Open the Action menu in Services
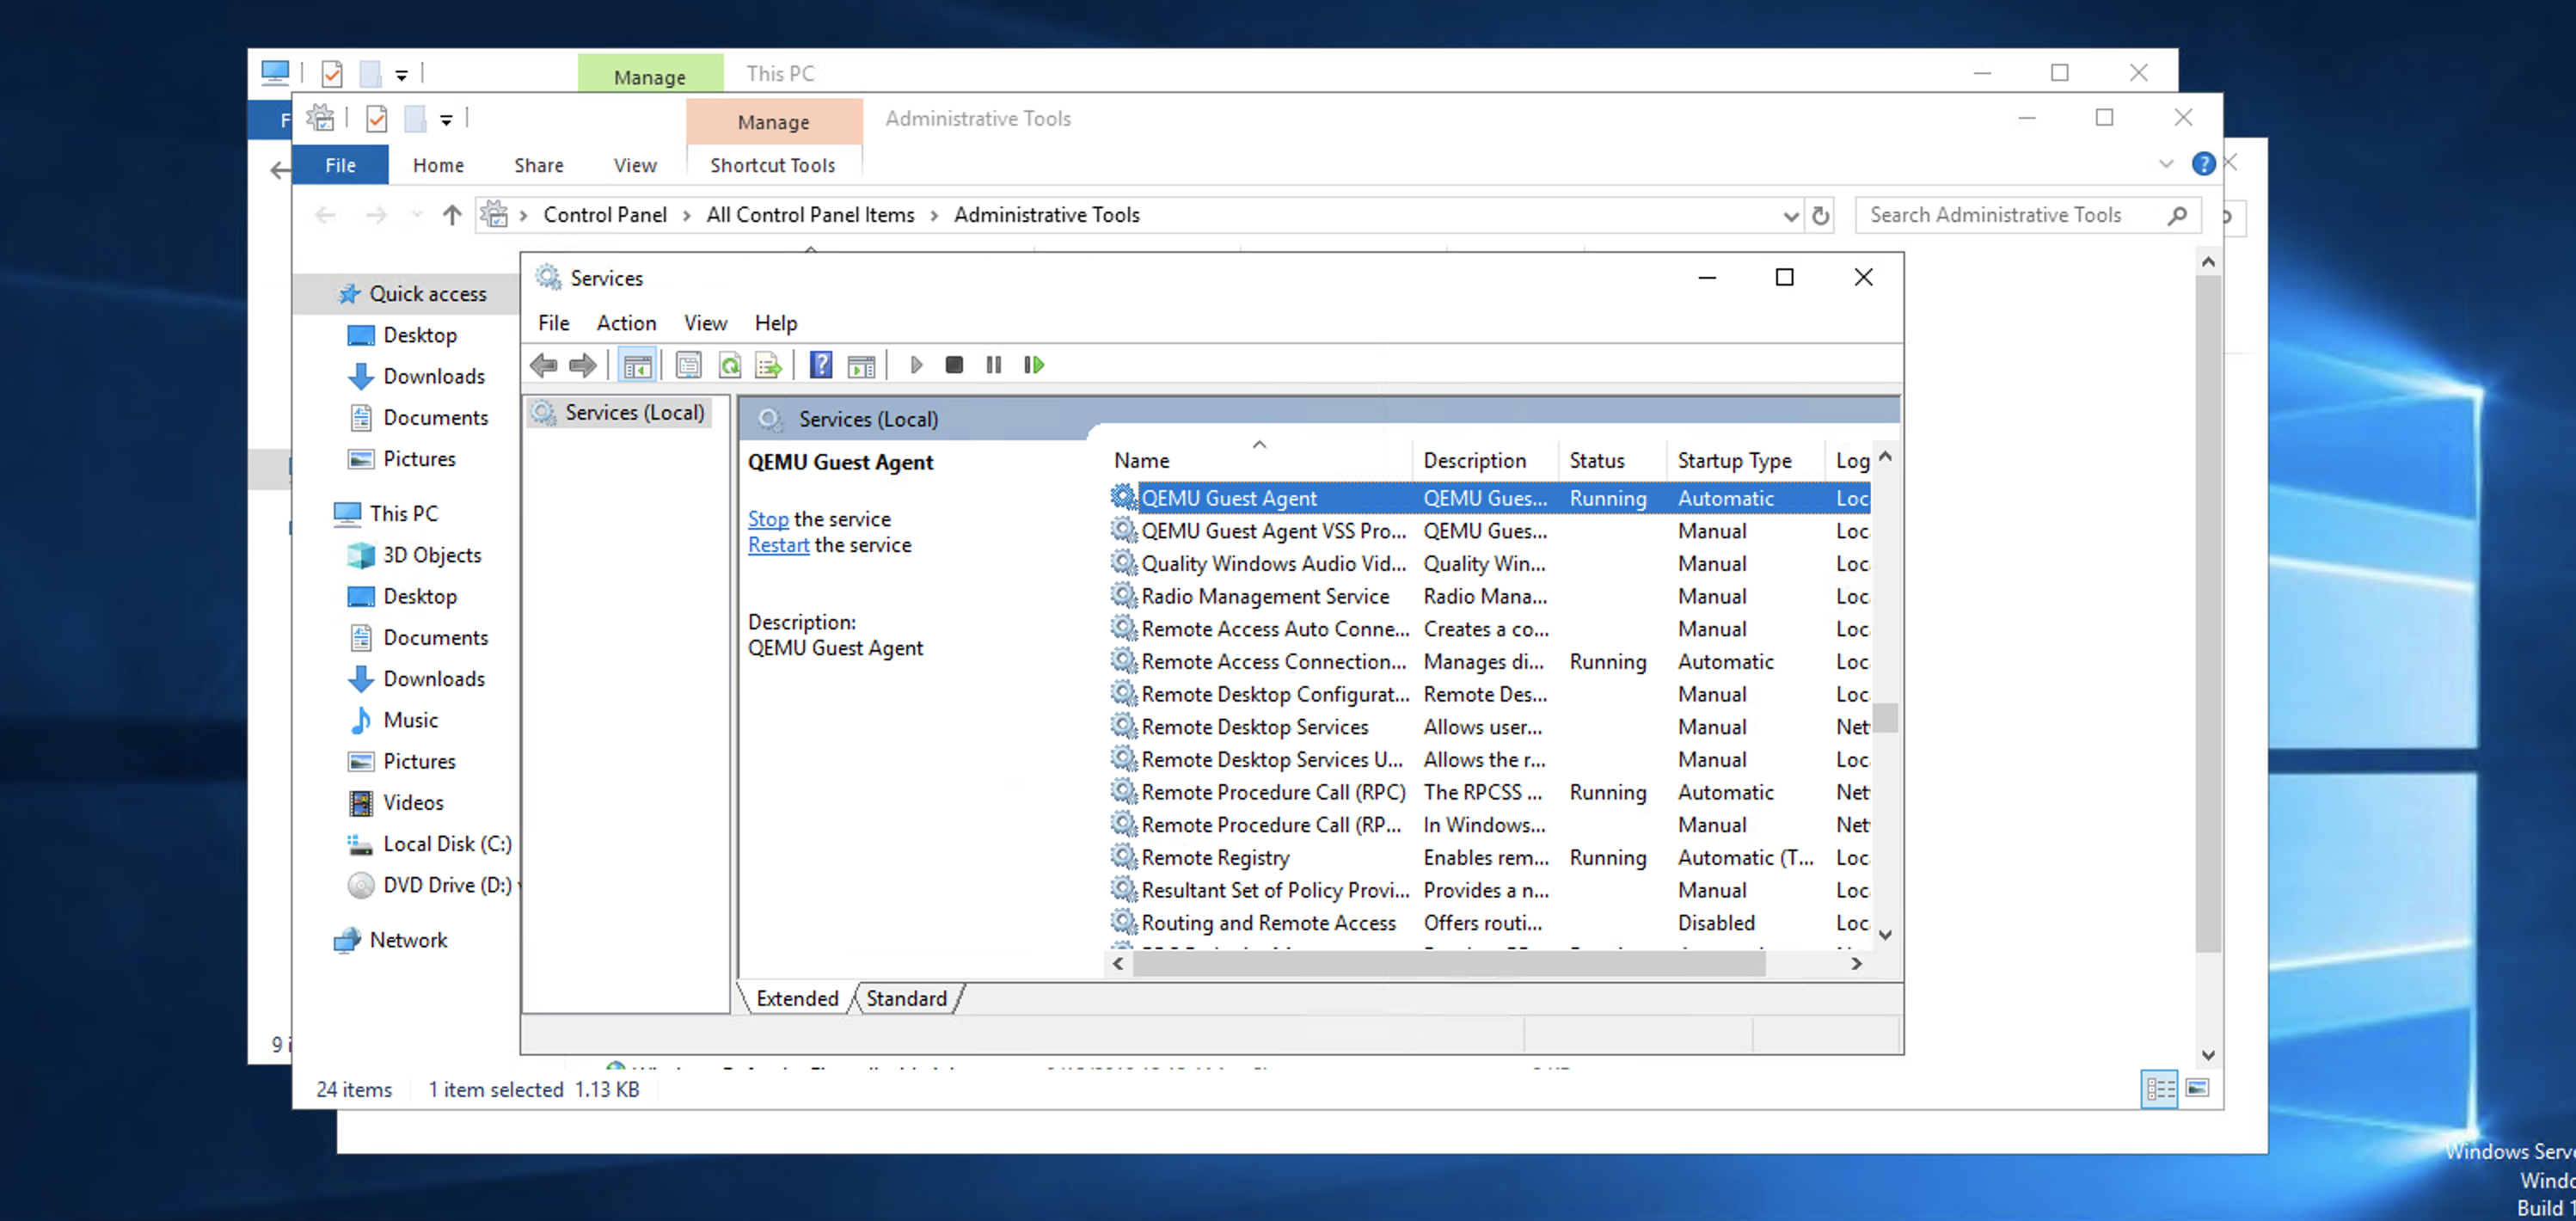The image size is (2576, 1221). [x=626, y=323]
